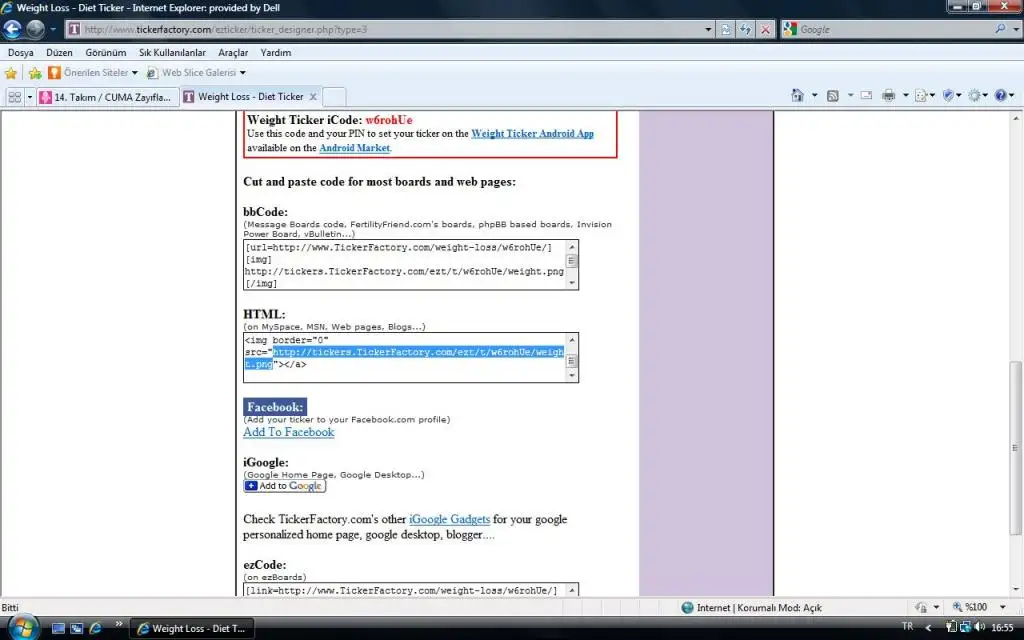
Task: Expand the zoom level dropdown arrow
Action: tap(1003, 607)
